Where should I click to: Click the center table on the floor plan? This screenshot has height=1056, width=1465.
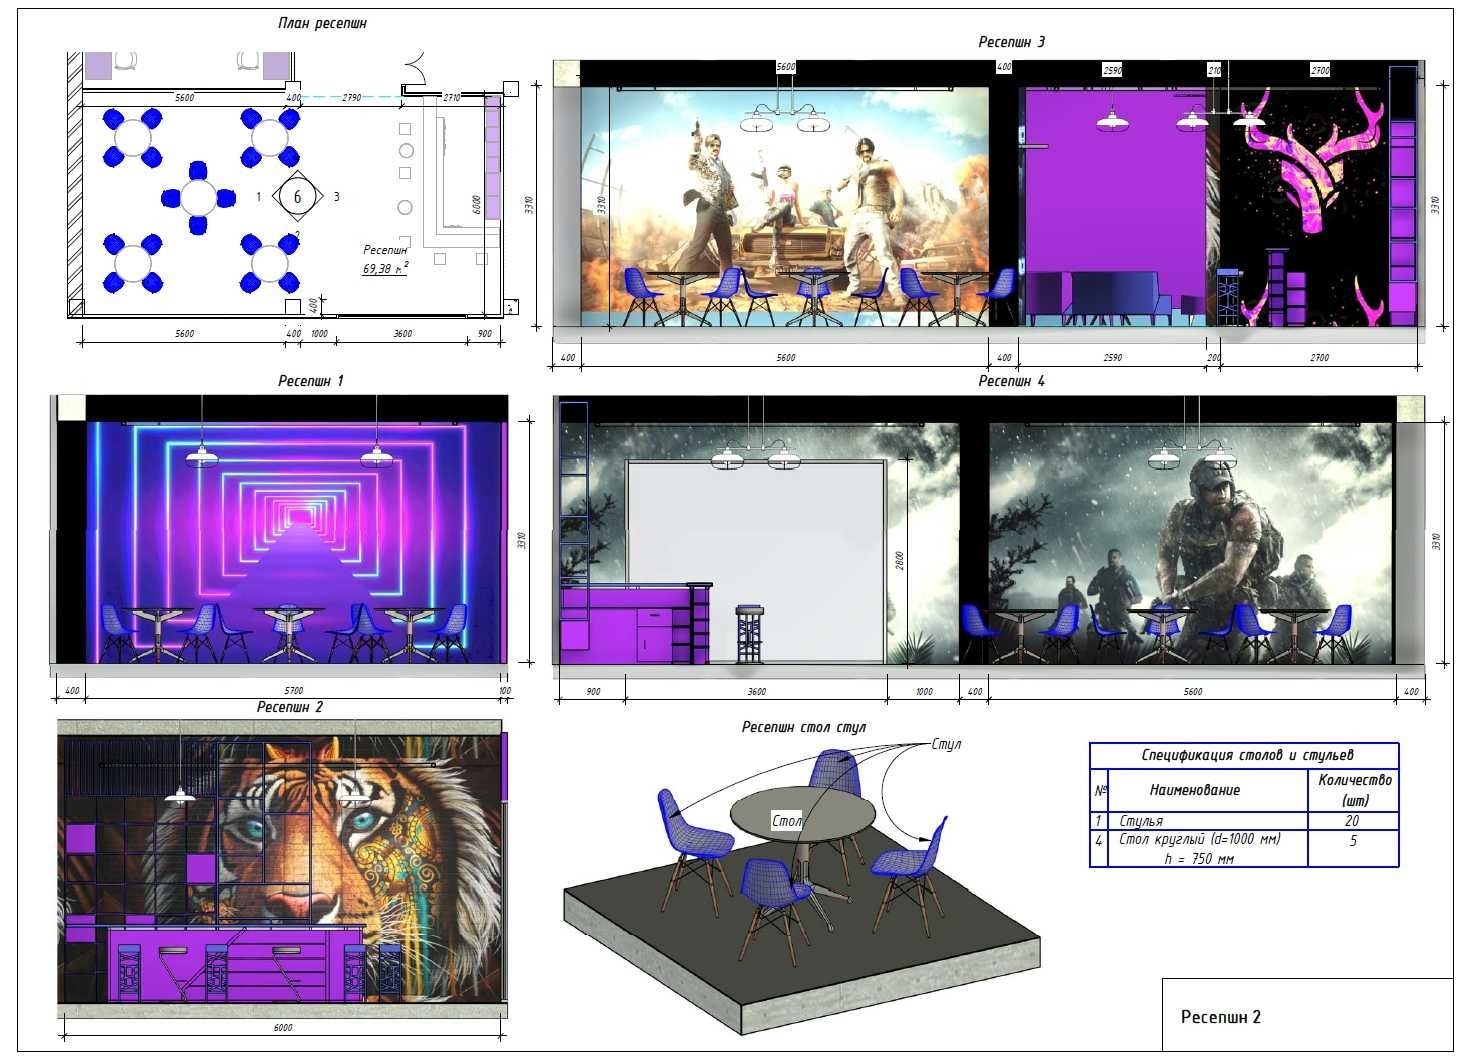(x=199, y=198)
